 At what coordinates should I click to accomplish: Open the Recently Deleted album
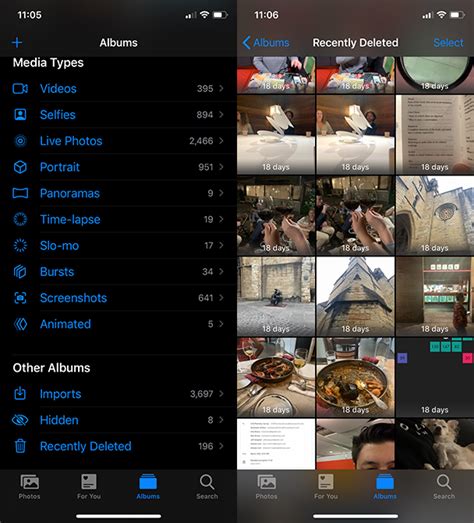pyautogui.click(x=118, y=446)
